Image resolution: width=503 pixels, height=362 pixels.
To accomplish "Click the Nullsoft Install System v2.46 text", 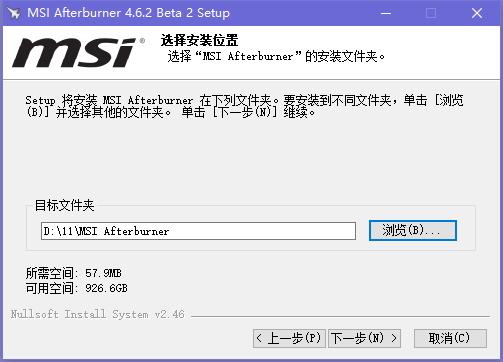I will click(97, 314).
